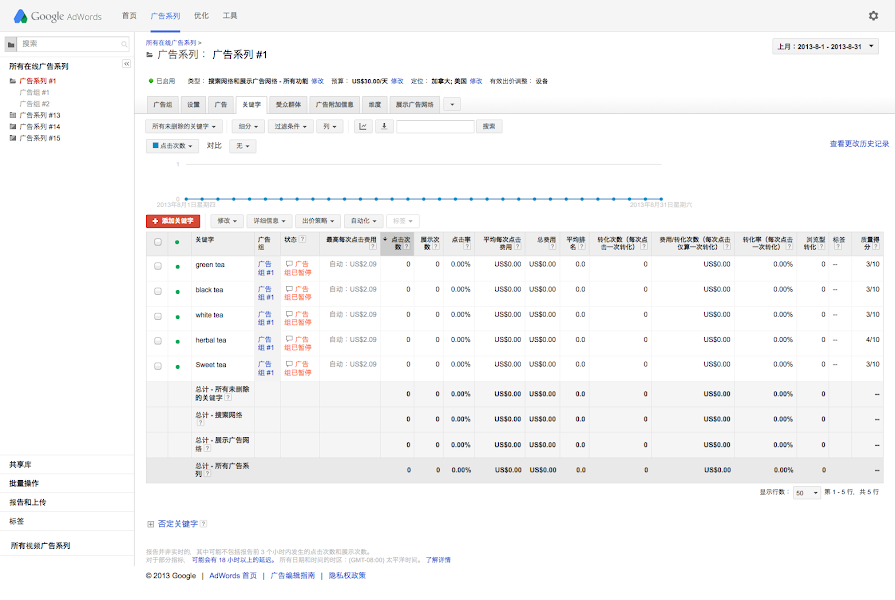The width and height of the screenshot is (895, 600).
Task: Open the 过滤条件 dropdown
Action: pyautogui.click(x=291, y=126)
